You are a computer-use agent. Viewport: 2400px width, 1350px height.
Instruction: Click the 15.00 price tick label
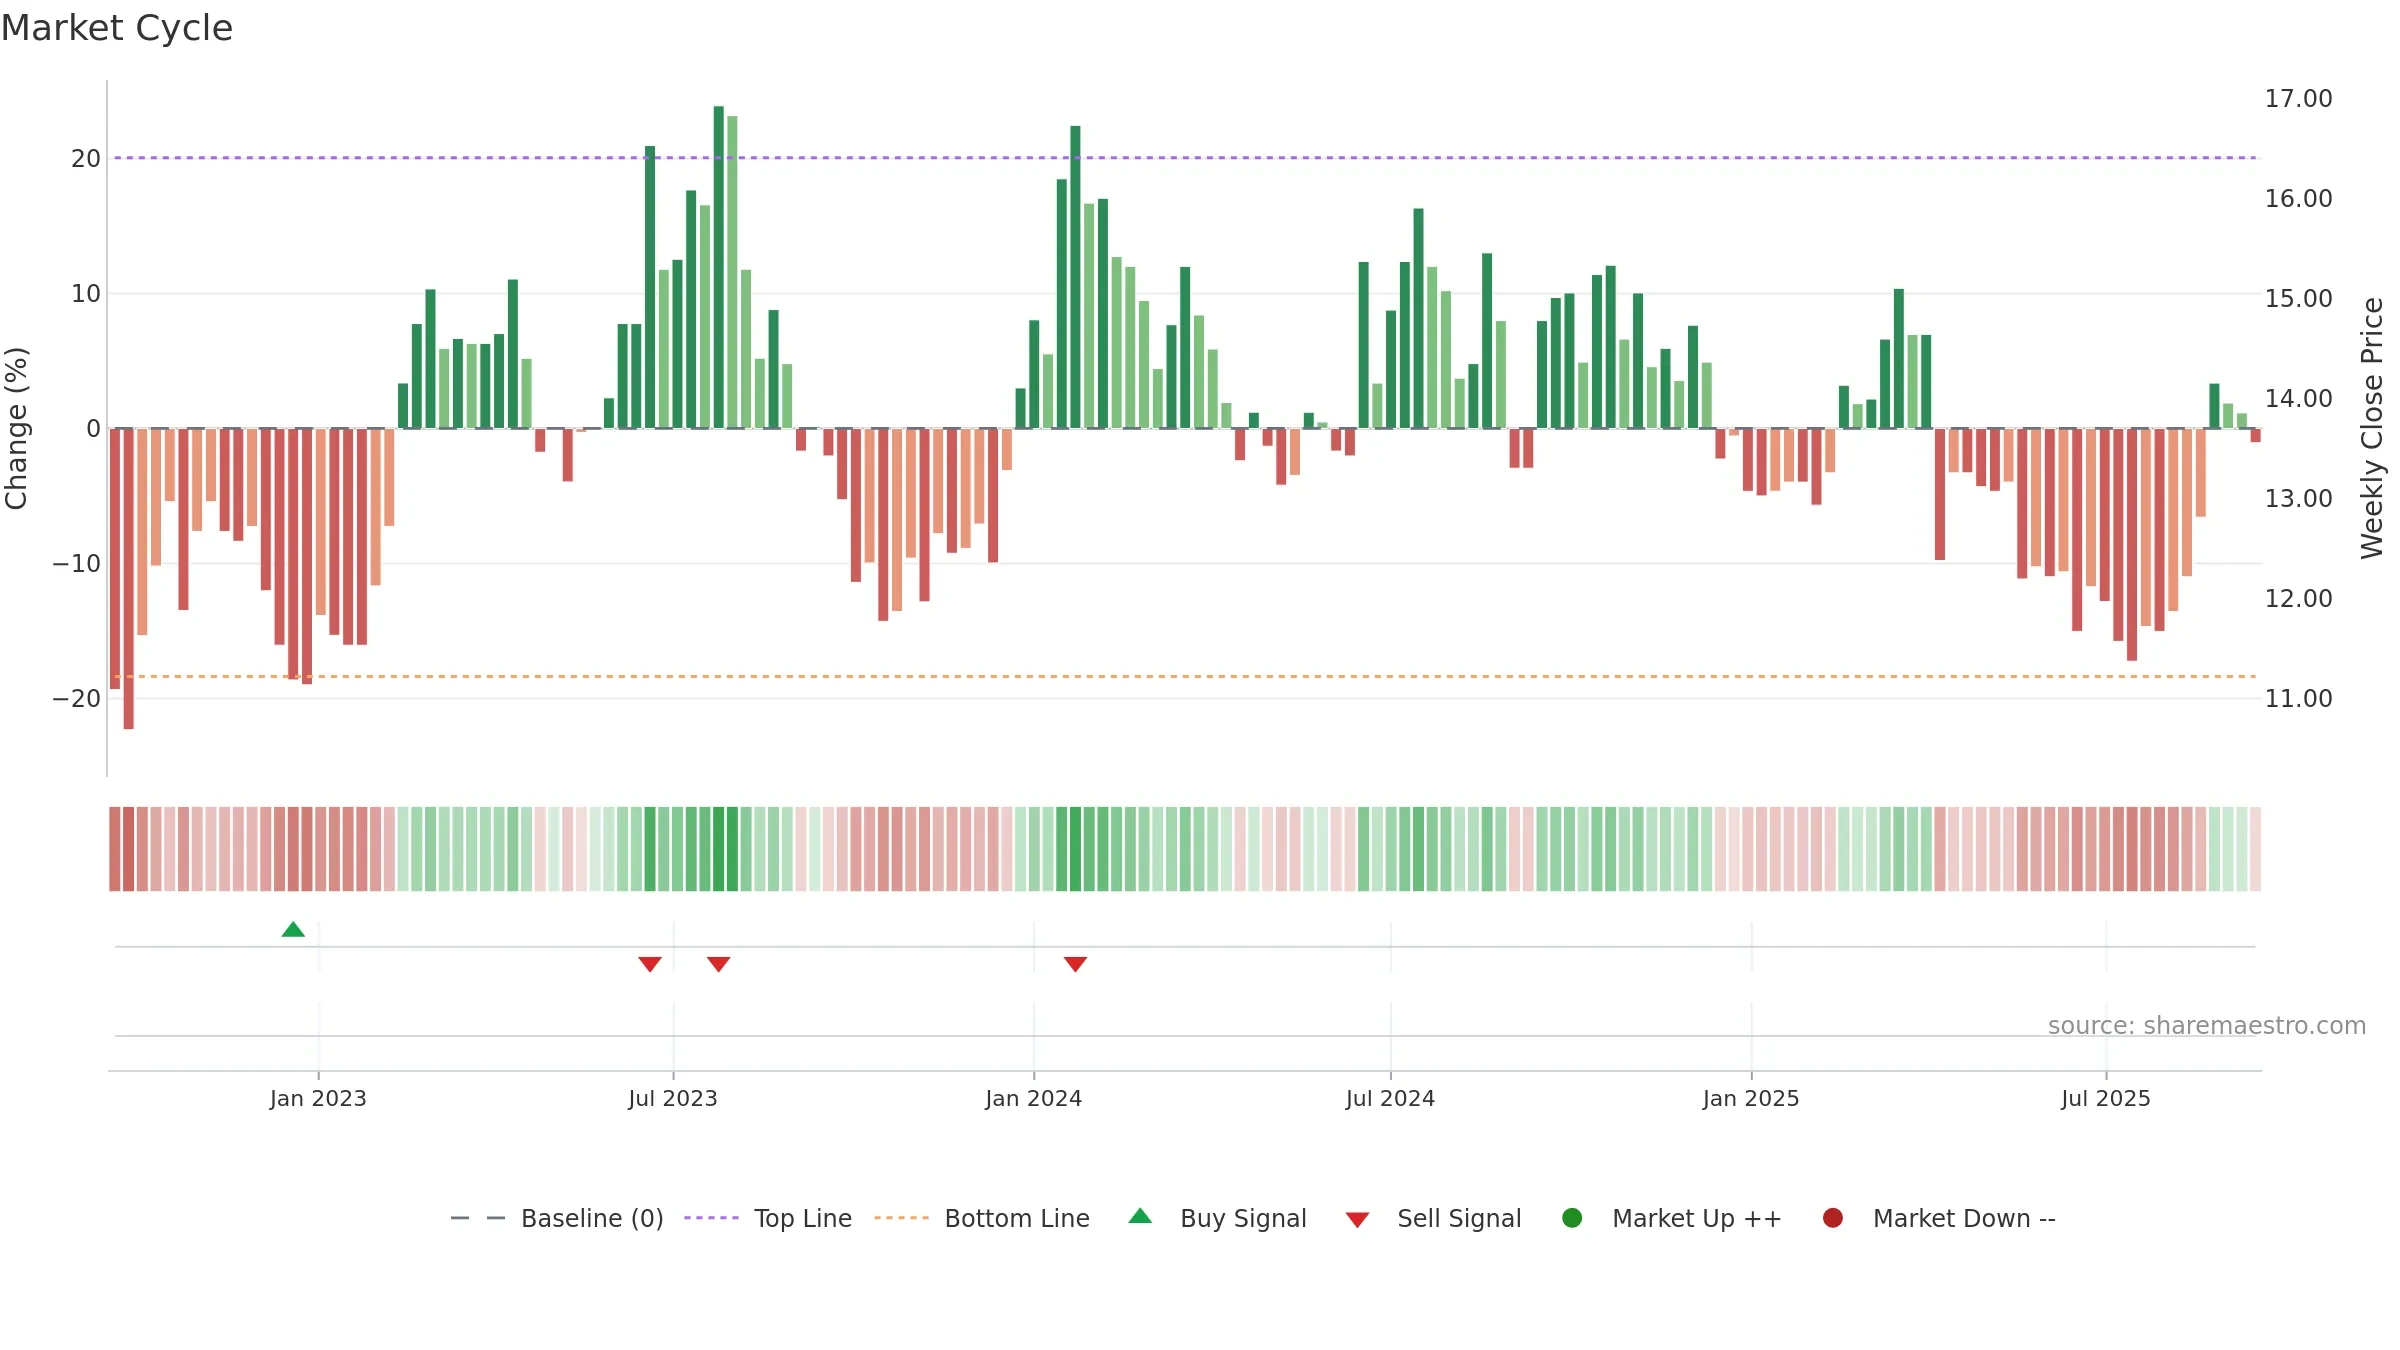pyautogui.click(x=2298, y=299)
